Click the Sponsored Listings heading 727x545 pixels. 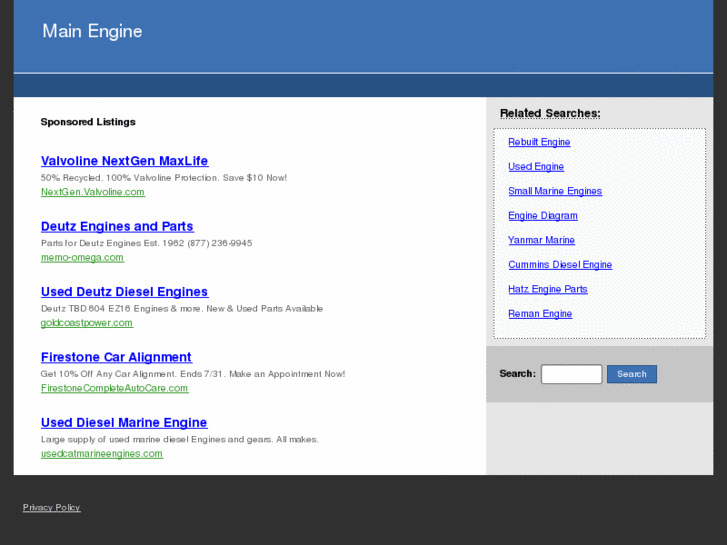tap(88, 122)
